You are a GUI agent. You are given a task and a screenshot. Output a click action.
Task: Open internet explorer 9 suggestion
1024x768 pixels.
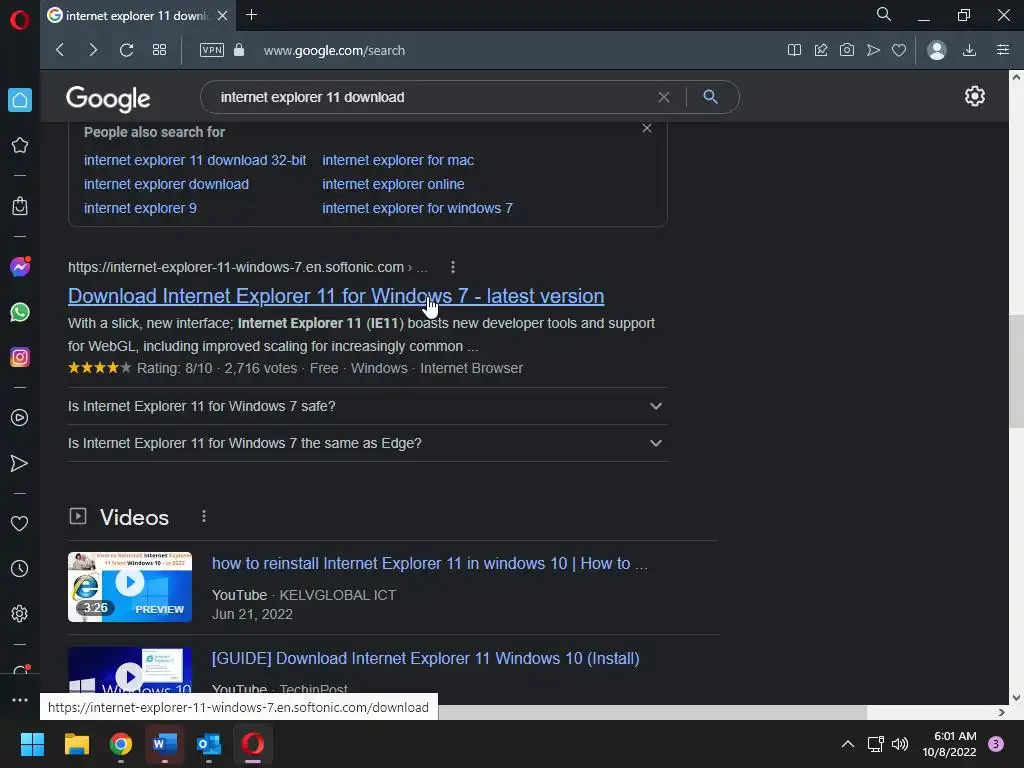tap(140, 208)
